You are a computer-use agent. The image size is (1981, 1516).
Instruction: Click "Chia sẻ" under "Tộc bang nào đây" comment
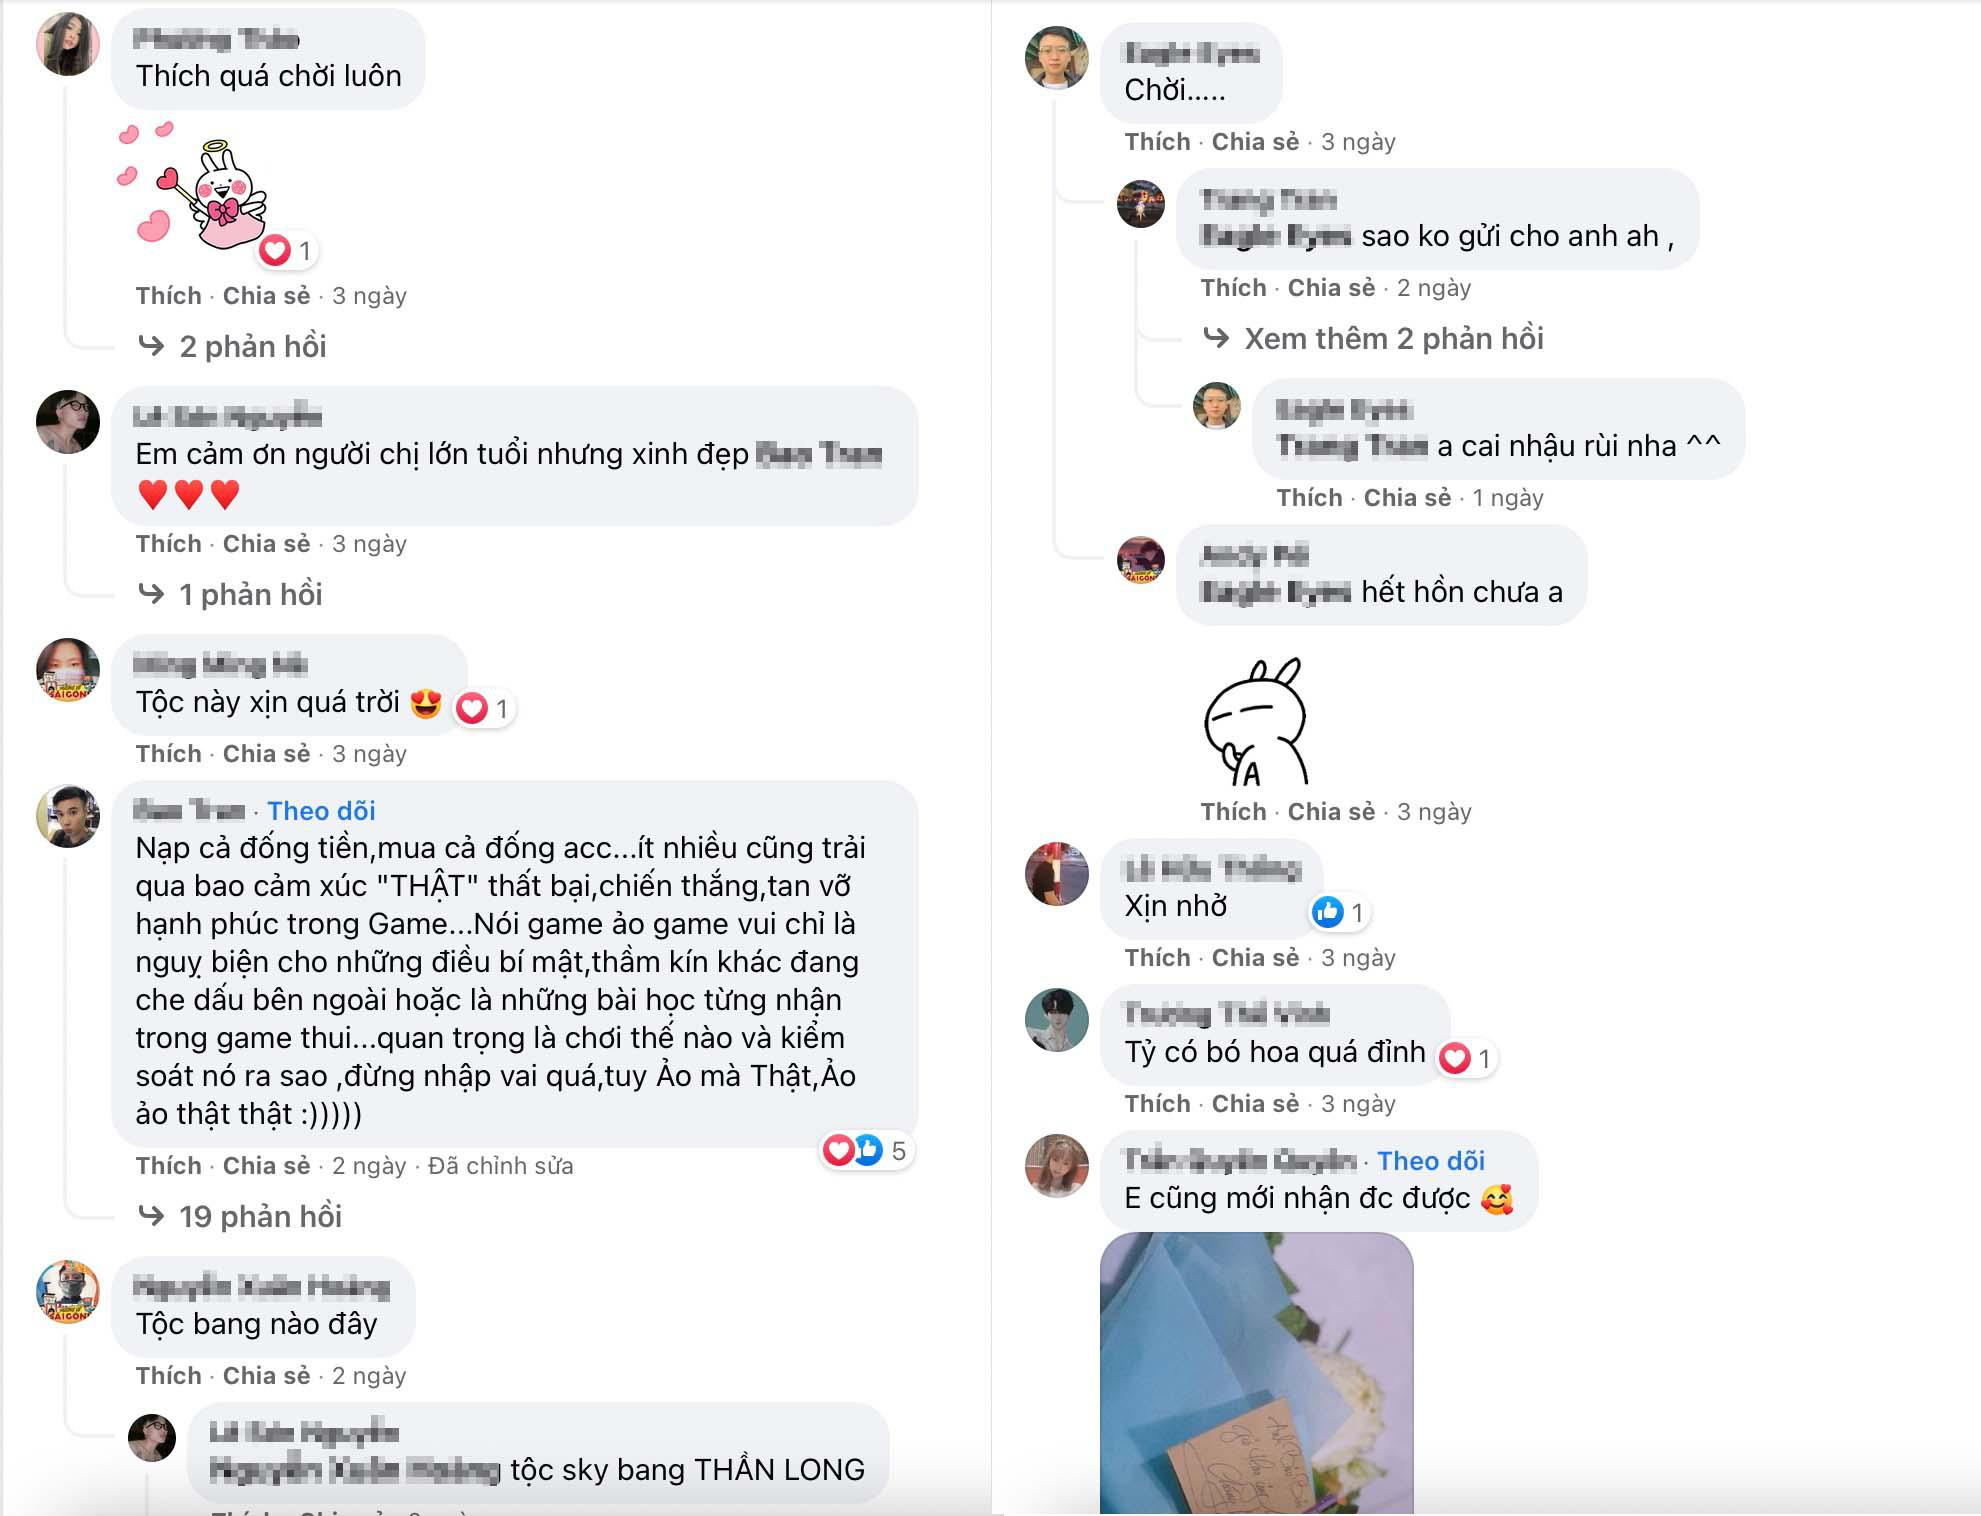pos(266,1375)
